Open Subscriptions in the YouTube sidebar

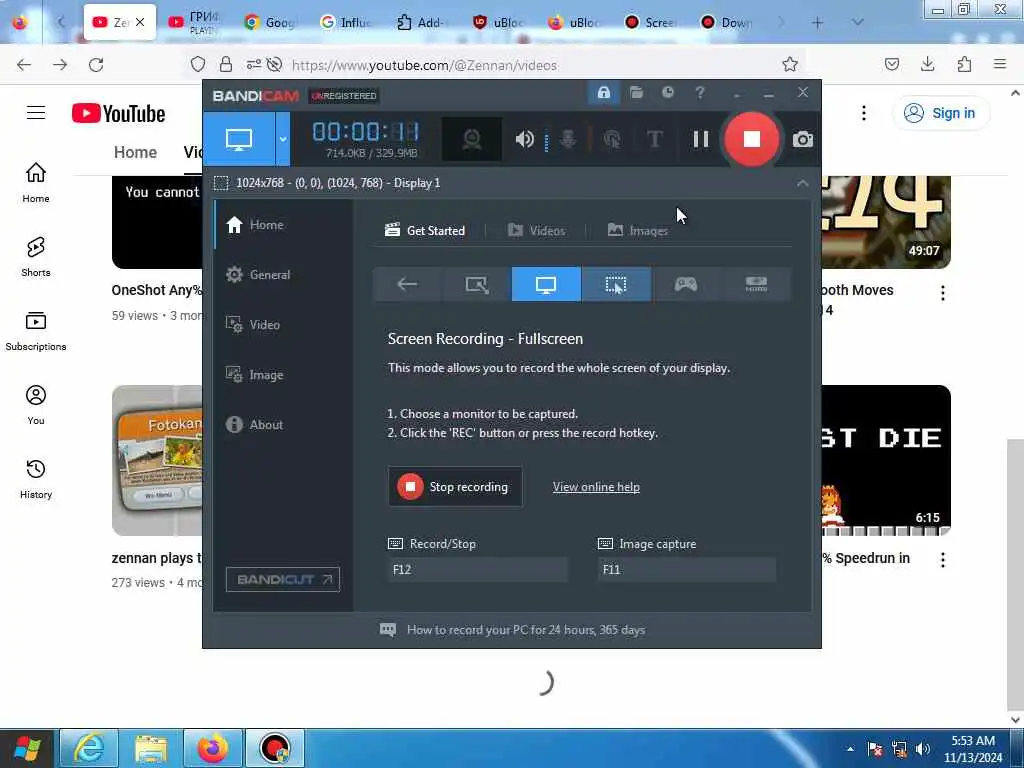(36, 331)
